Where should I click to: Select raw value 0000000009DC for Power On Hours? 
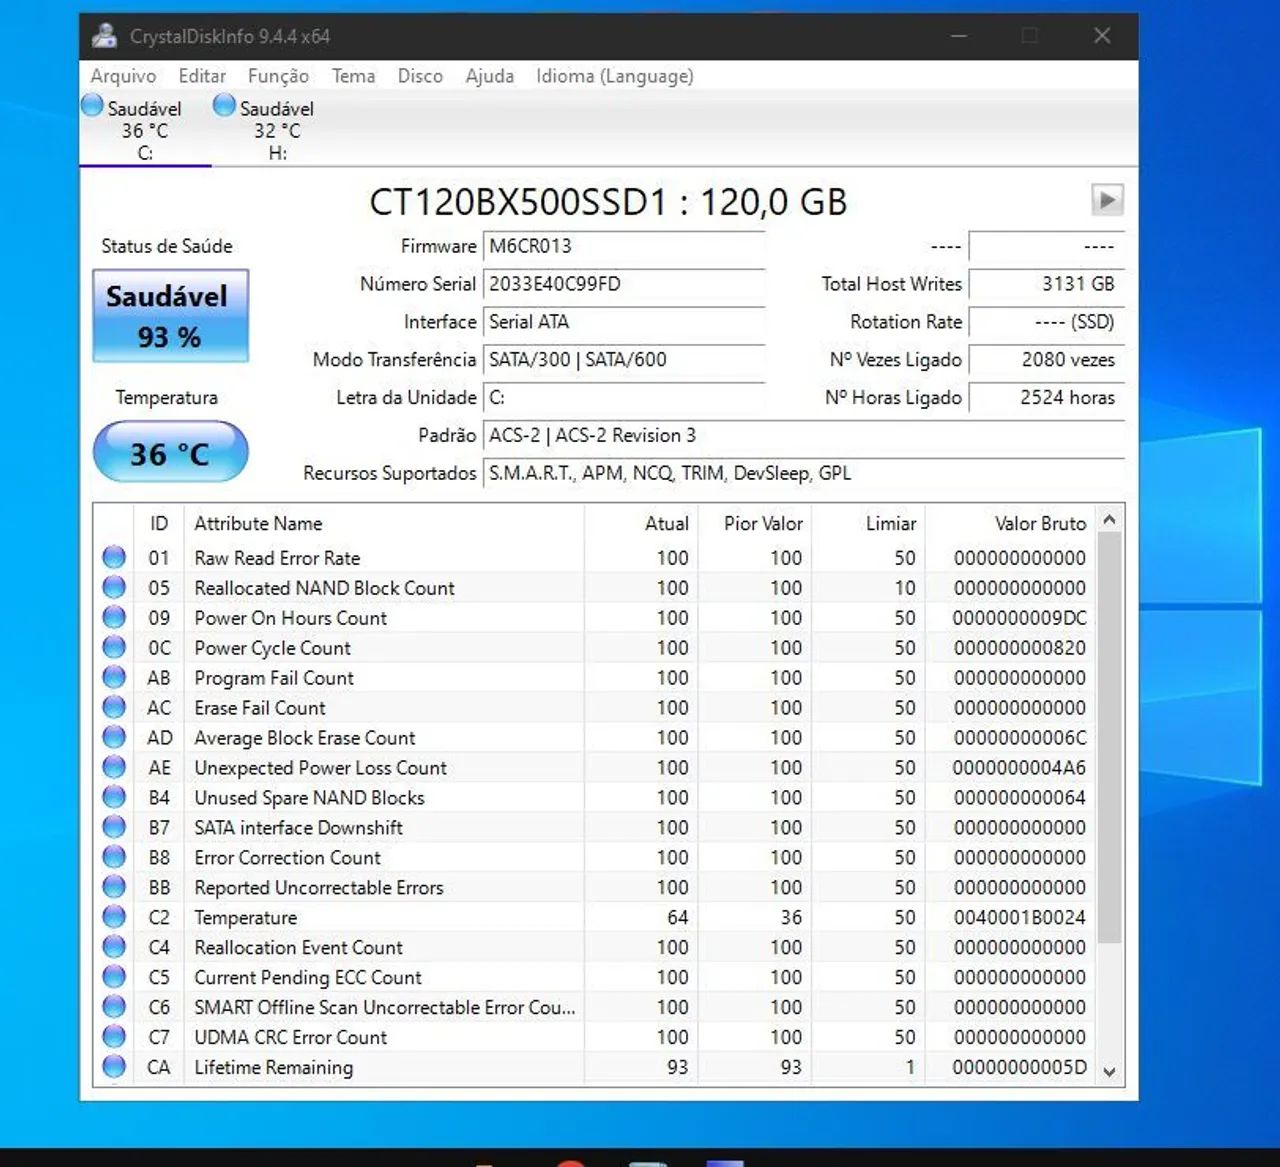point(1019,618)
